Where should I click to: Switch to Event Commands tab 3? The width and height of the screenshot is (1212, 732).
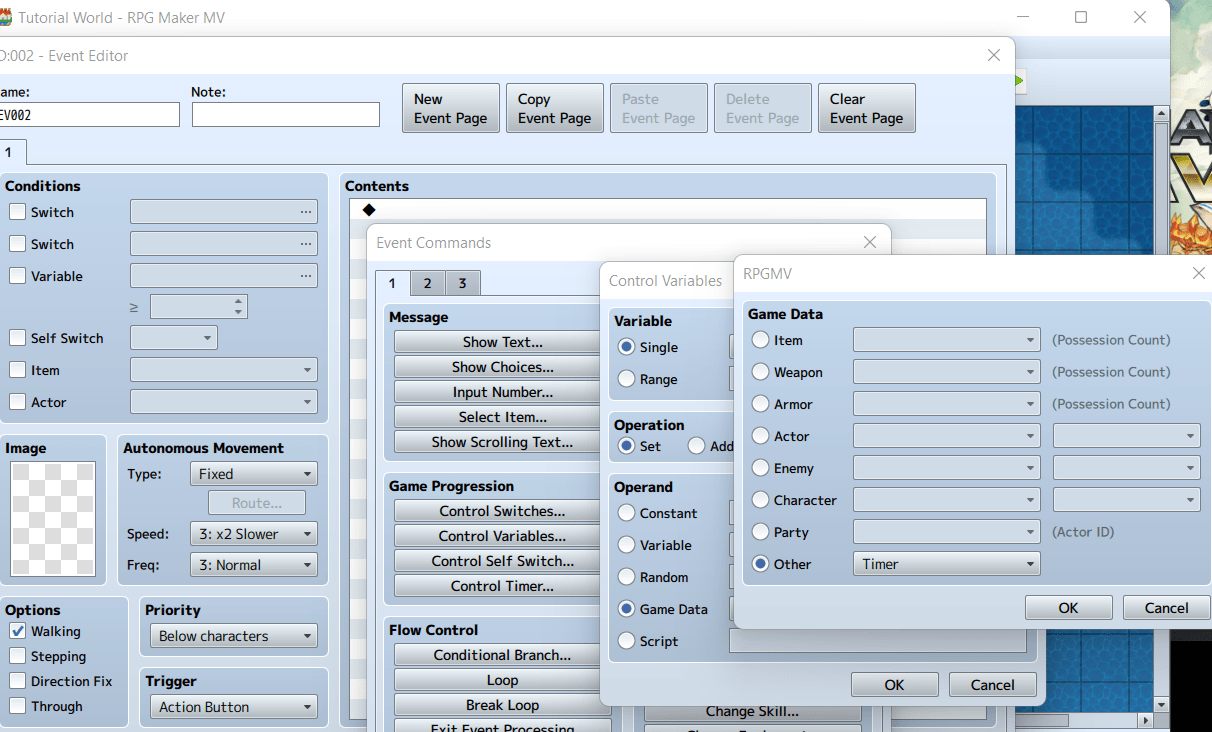click(462, 283)
